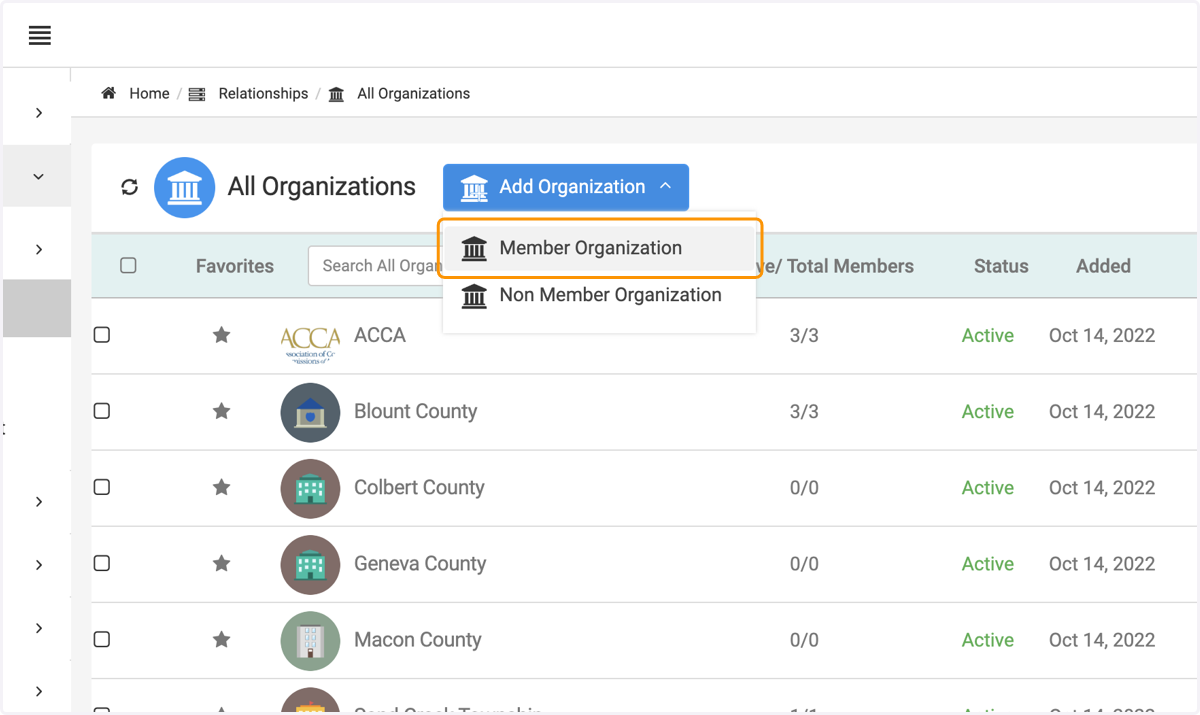Check the Macon County row checkbox

102,639
